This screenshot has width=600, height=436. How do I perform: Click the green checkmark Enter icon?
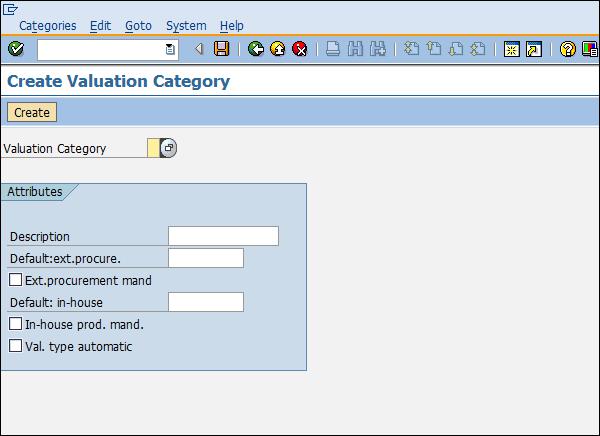click(x=16, y=49)
